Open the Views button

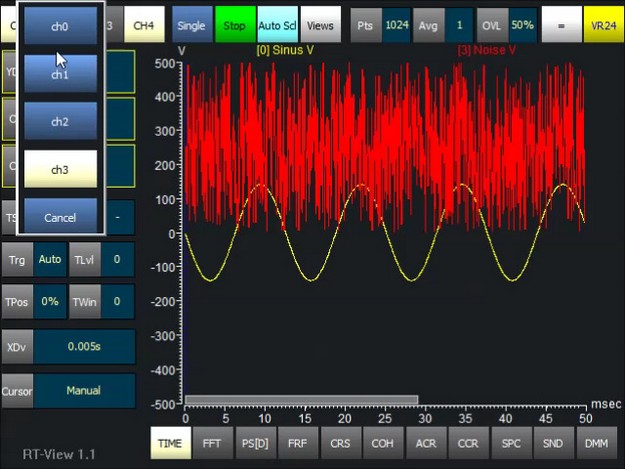(x=320, y=24)
